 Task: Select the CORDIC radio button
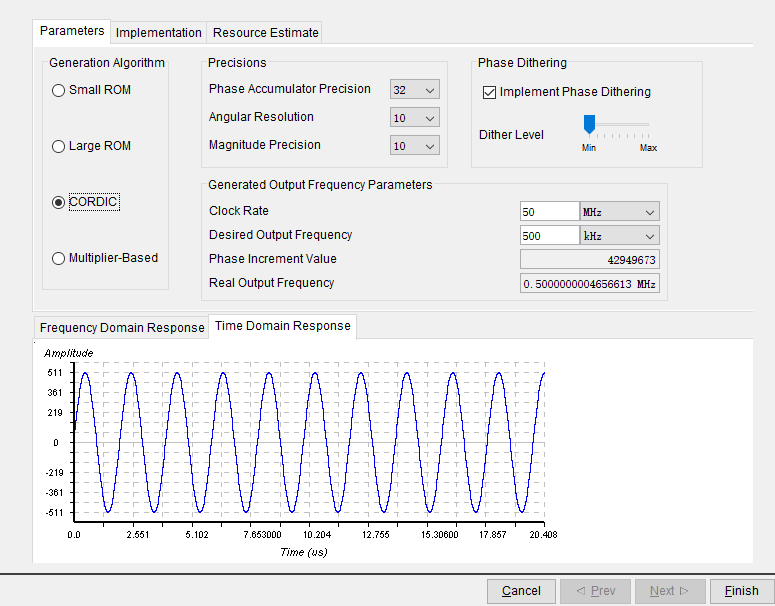pyautogui.click(x=59, y=202)
